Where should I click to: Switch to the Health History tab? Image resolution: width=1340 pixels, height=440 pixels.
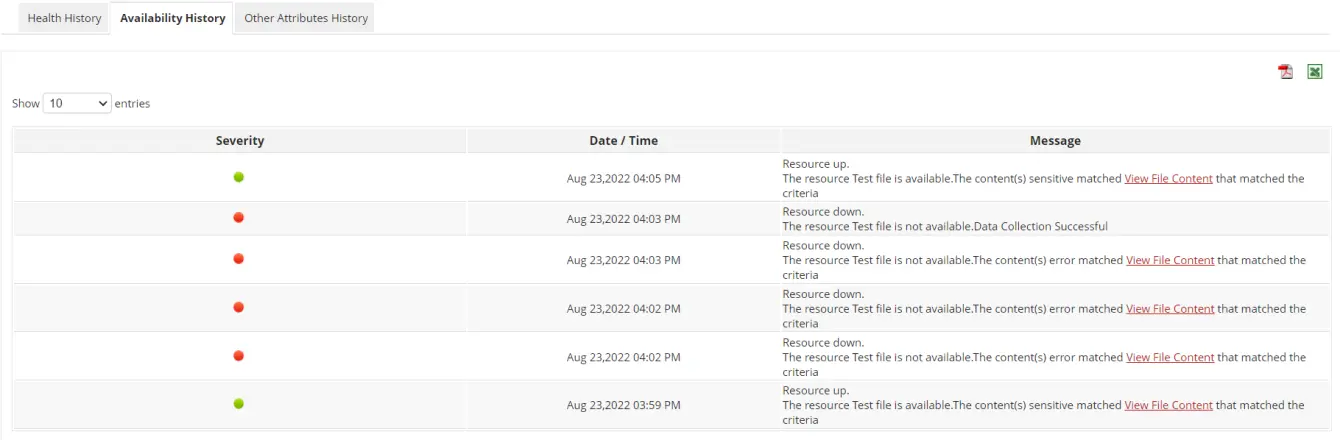64,18
